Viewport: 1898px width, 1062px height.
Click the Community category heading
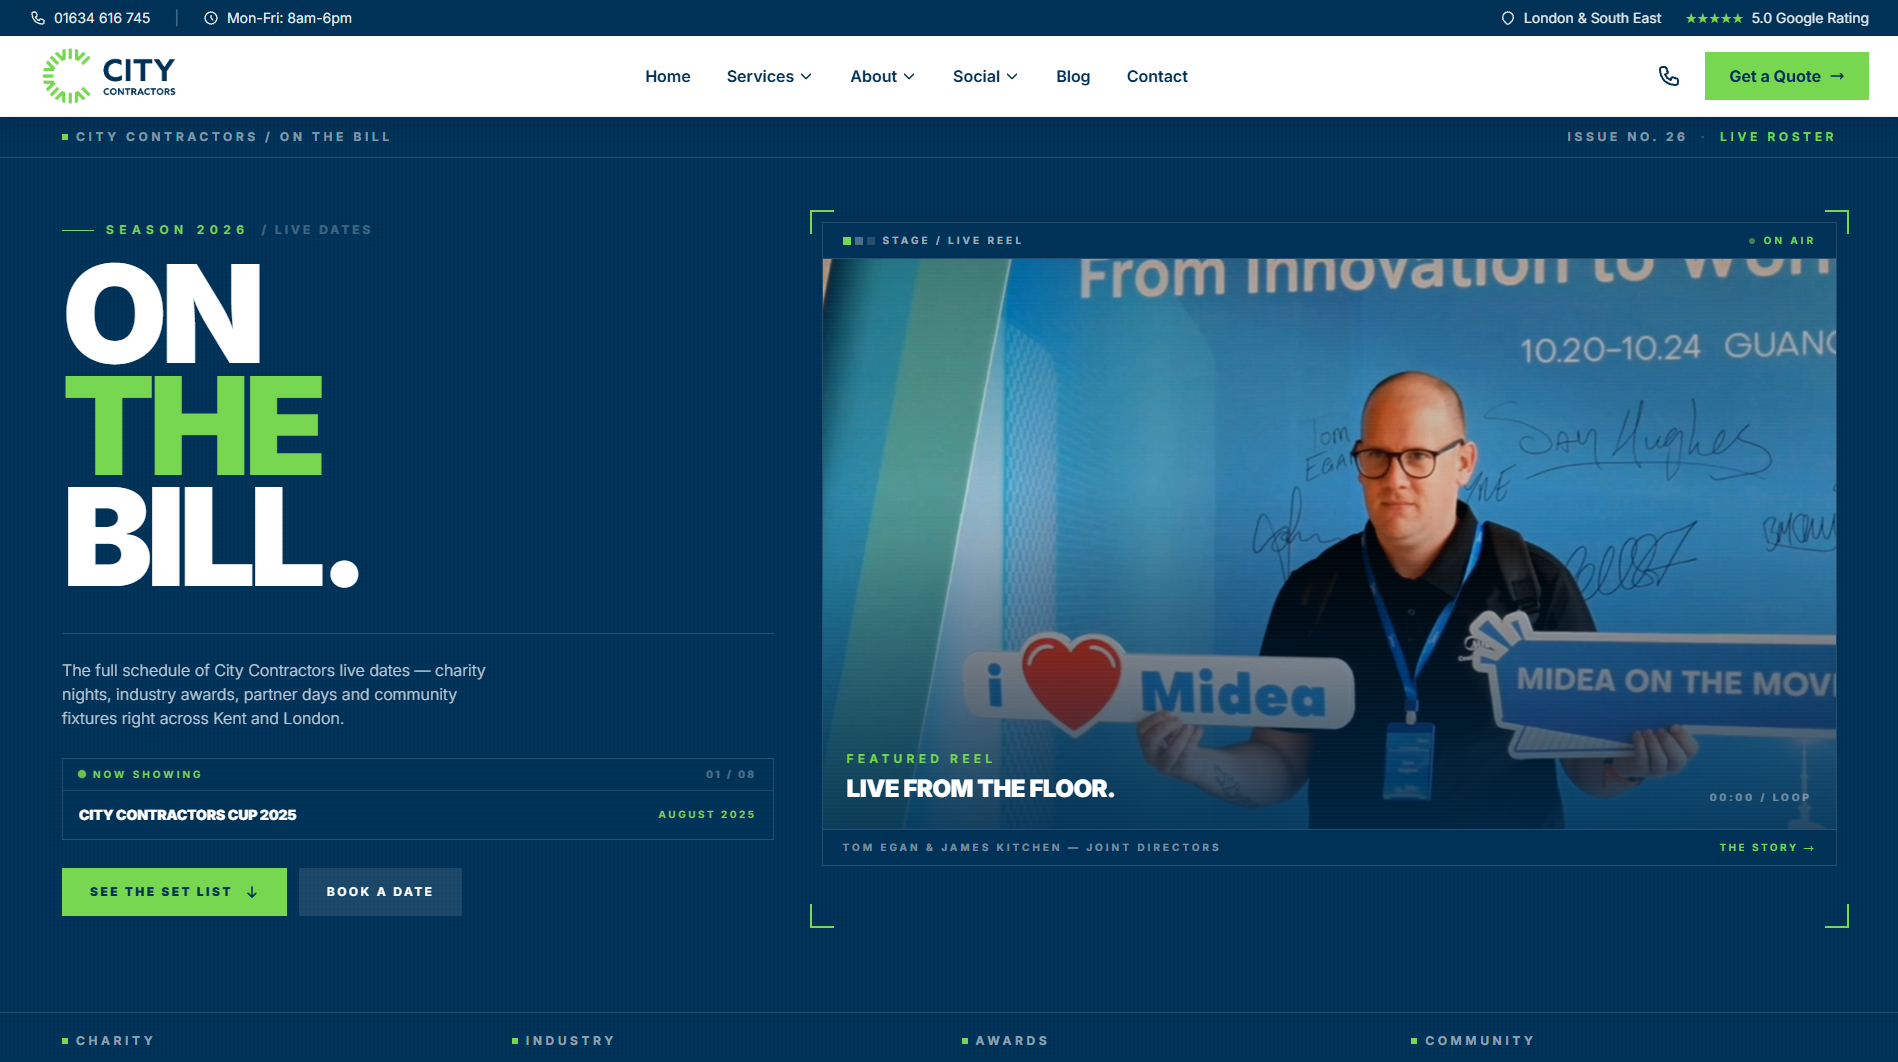tap(1479, 1041)
